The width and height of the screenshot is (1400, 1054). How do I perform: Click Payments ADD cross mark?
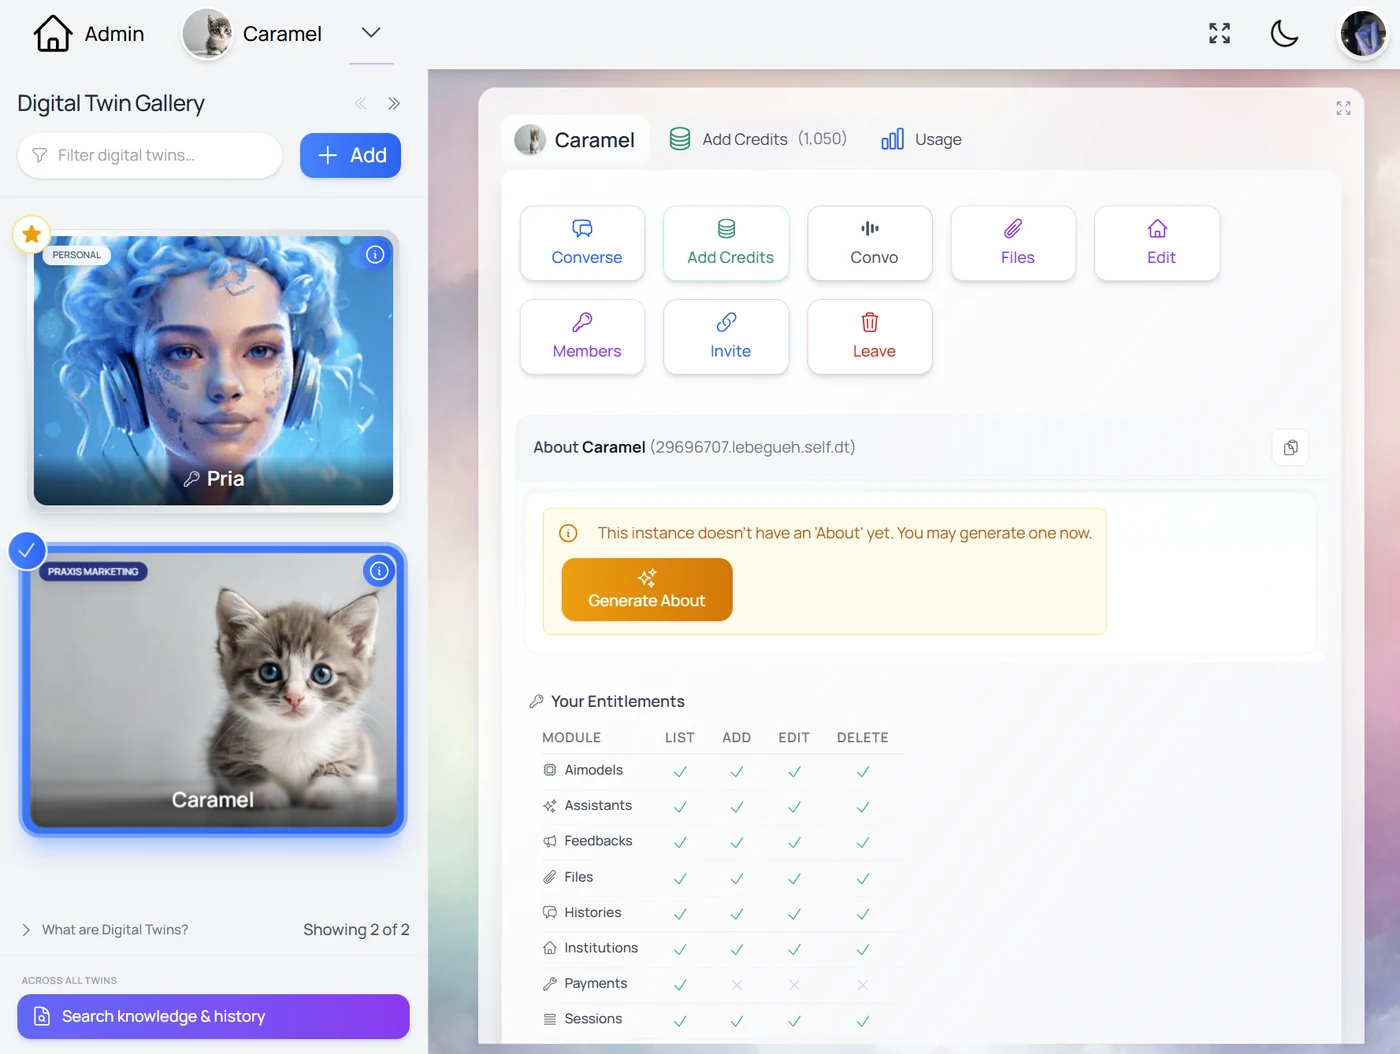tap(737, 985)
